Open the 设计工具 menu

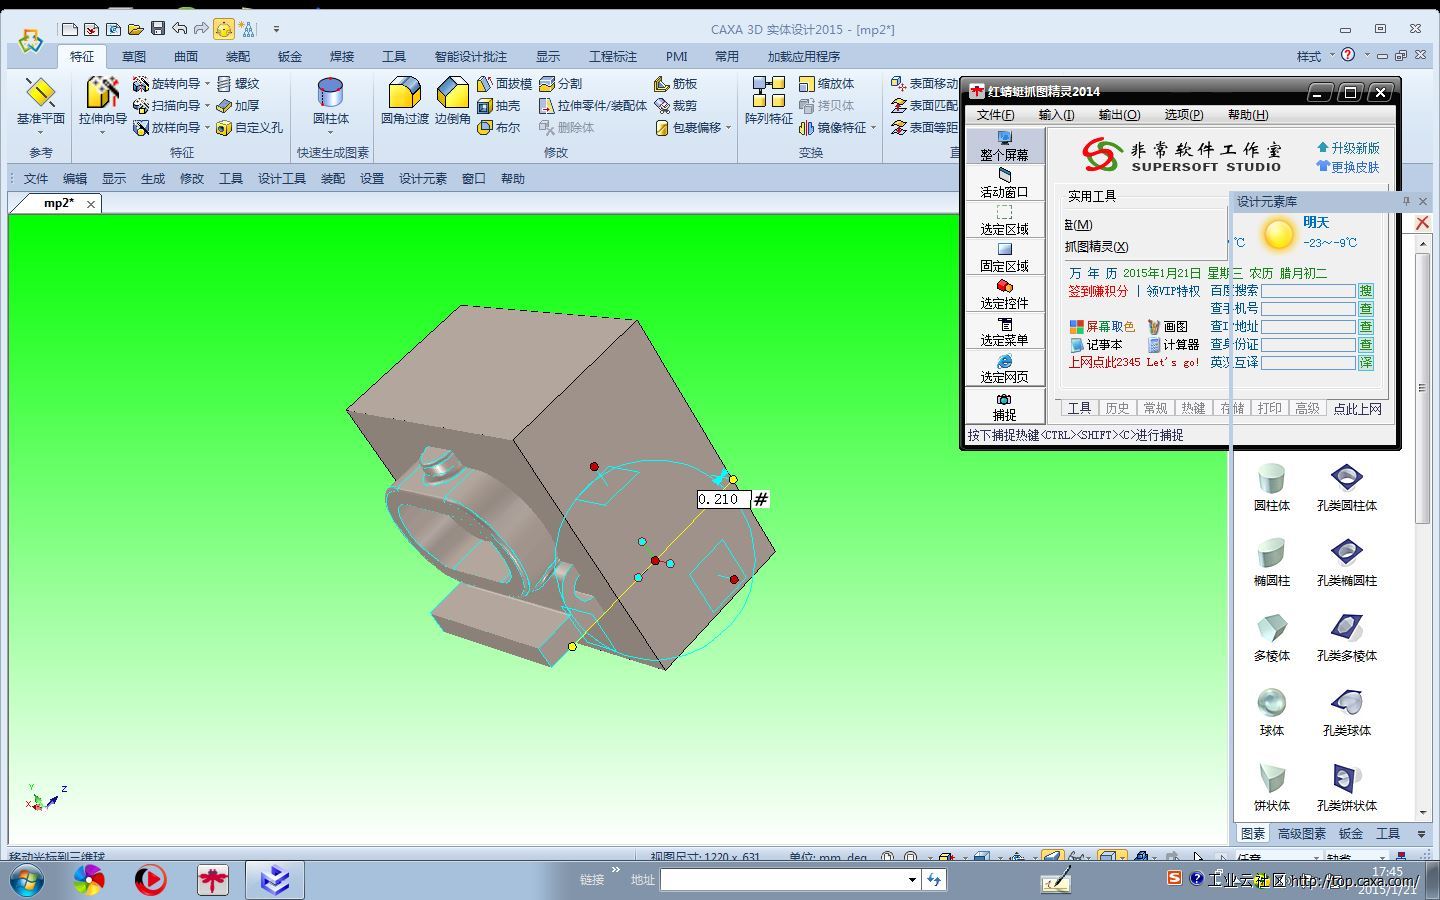point(282,179)
